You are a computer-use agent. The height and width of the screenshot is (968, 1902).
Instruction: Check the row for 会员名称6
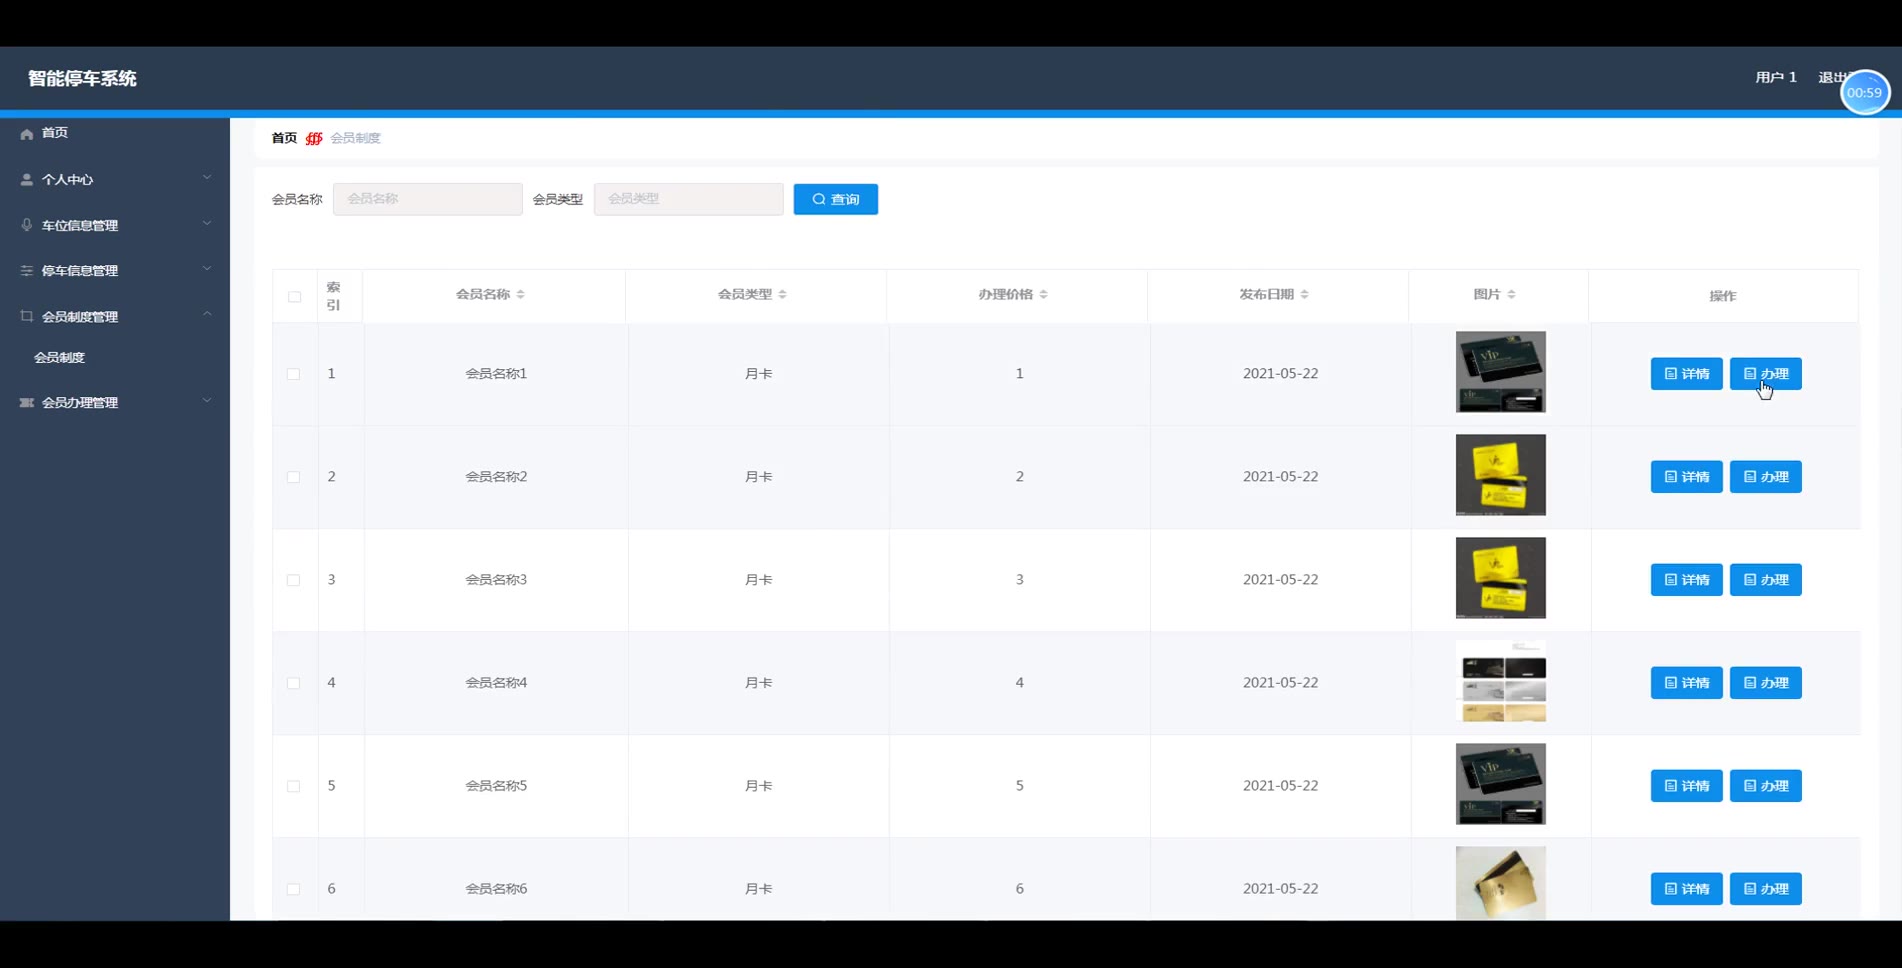(294, 889)
